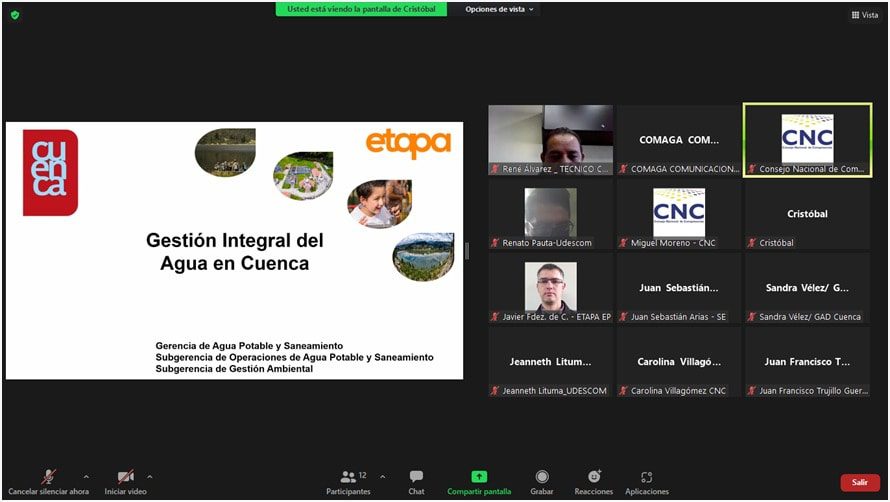890x502 pixels.
Task: Start camera with Iniciar video button
Action: pyautogui.click(x=125, y=482)
